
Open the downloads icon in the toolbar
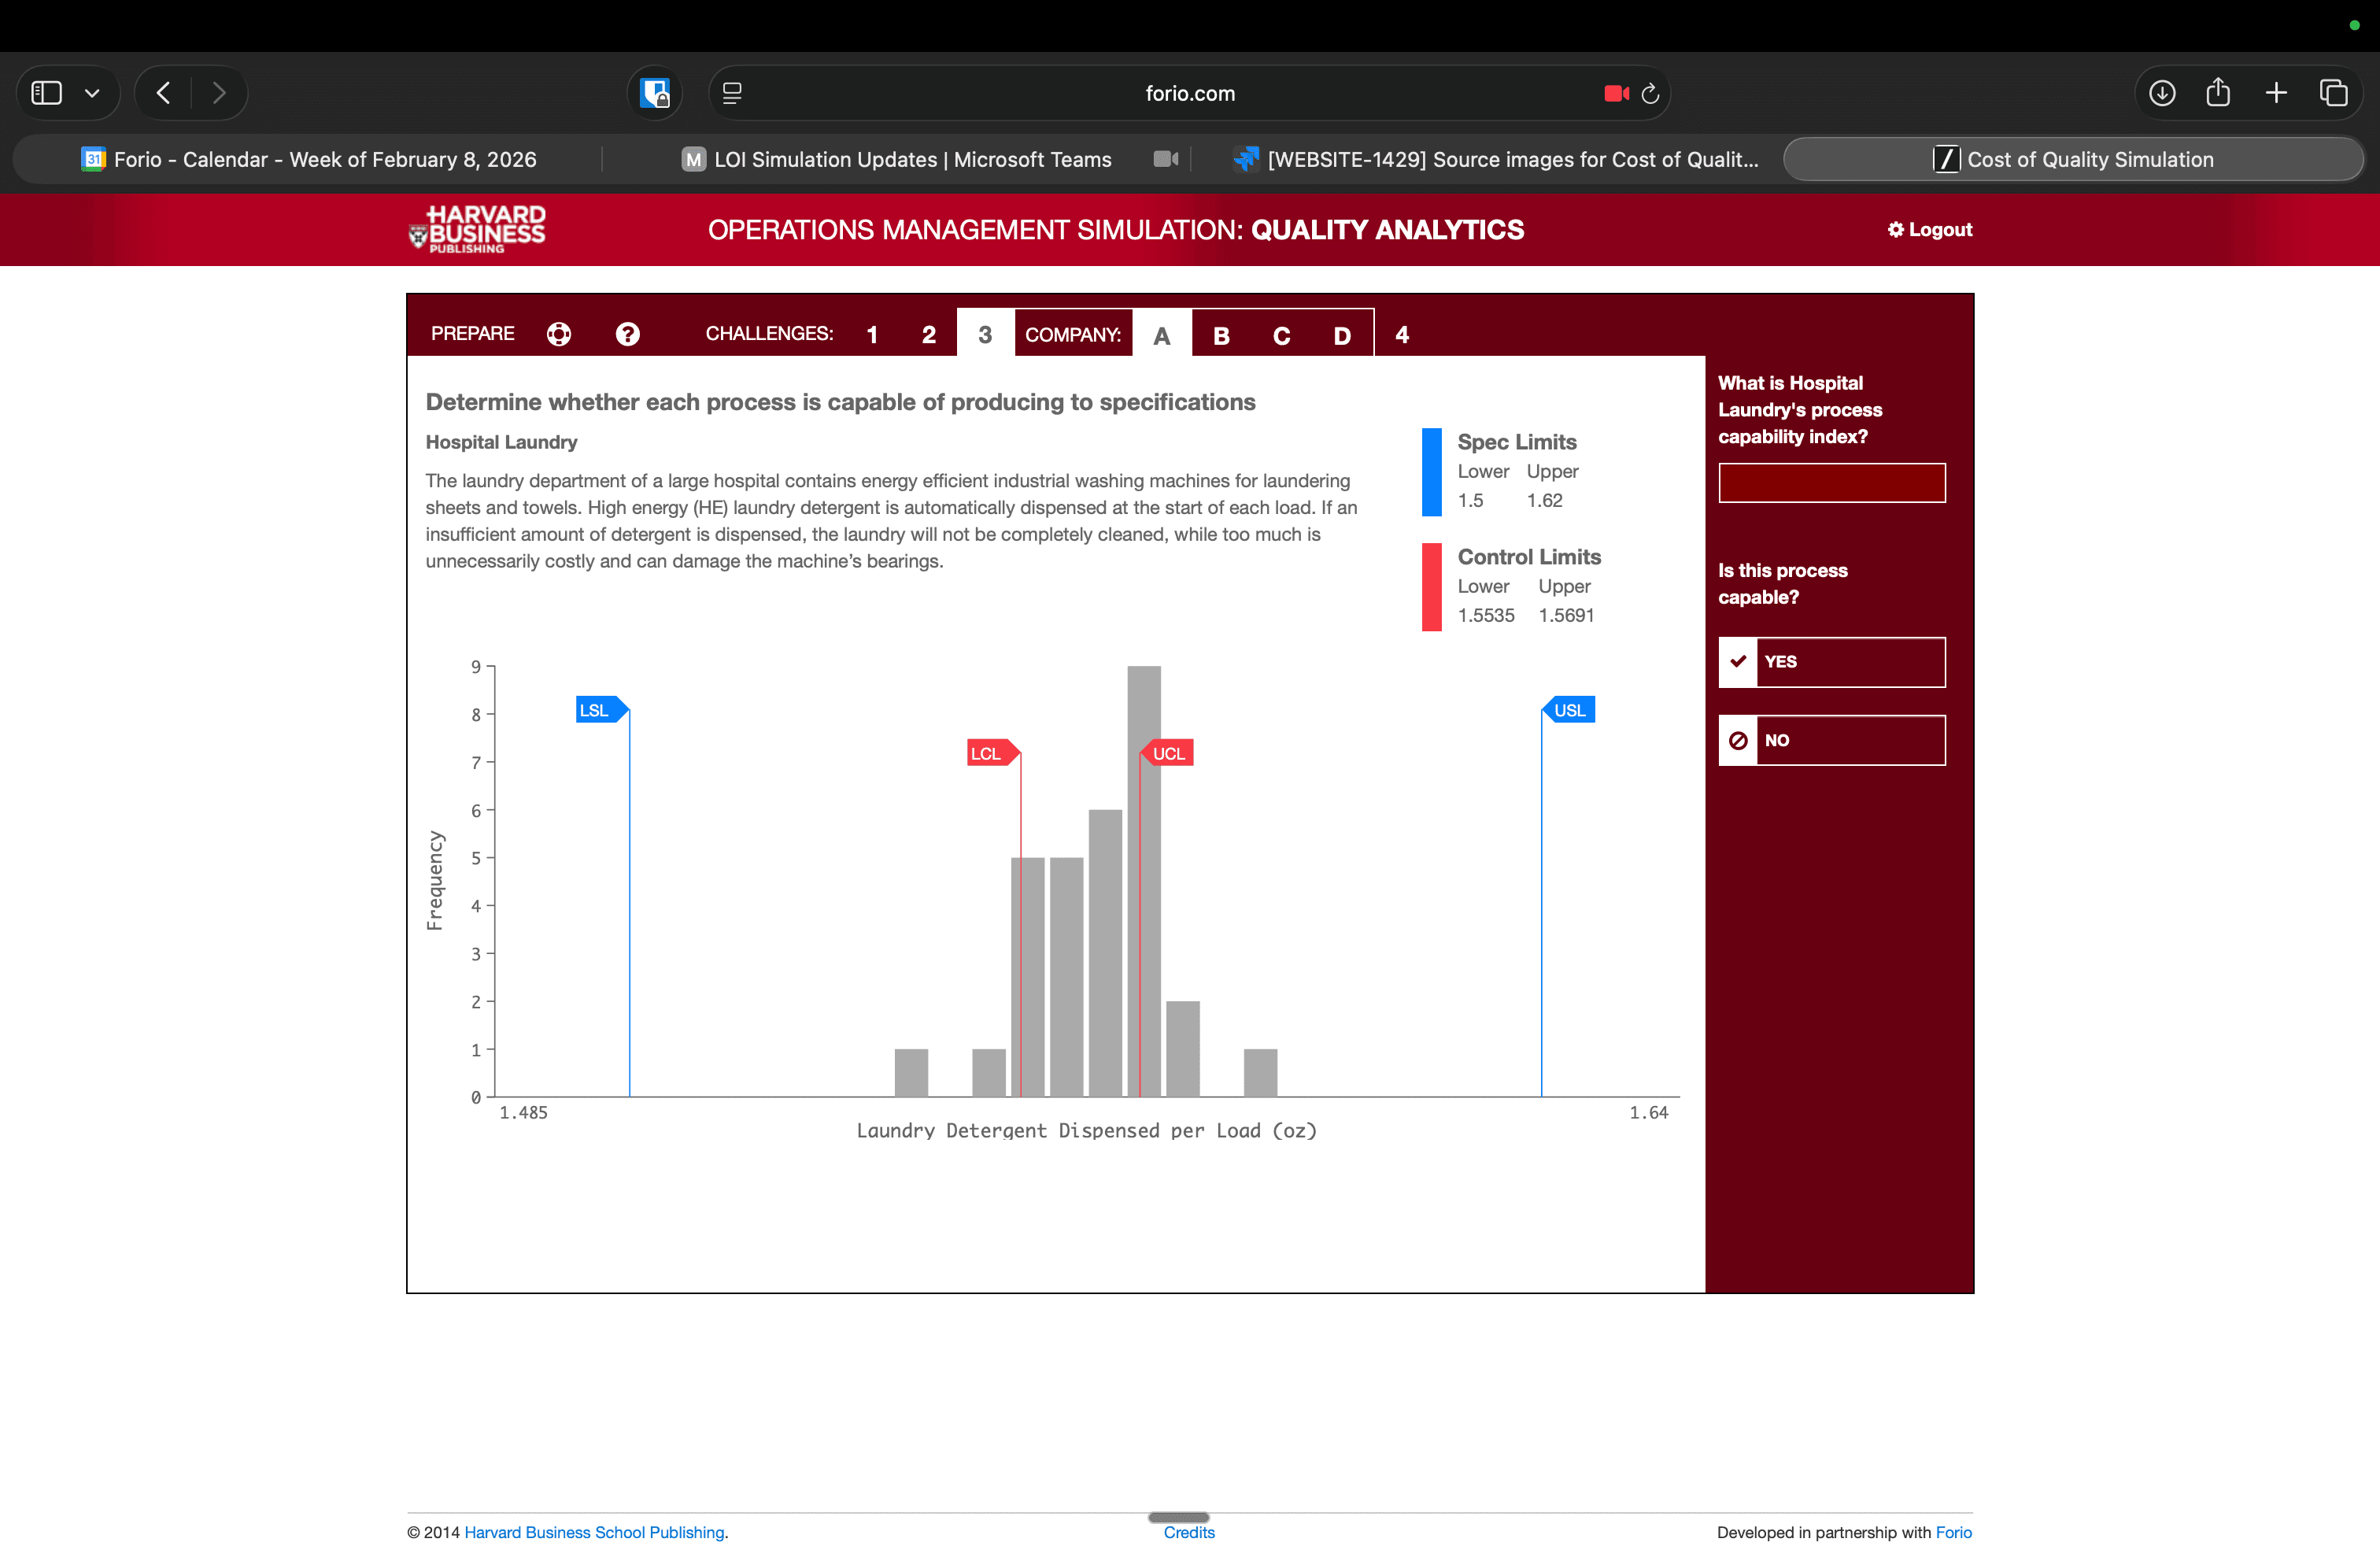pos(2161,92)
